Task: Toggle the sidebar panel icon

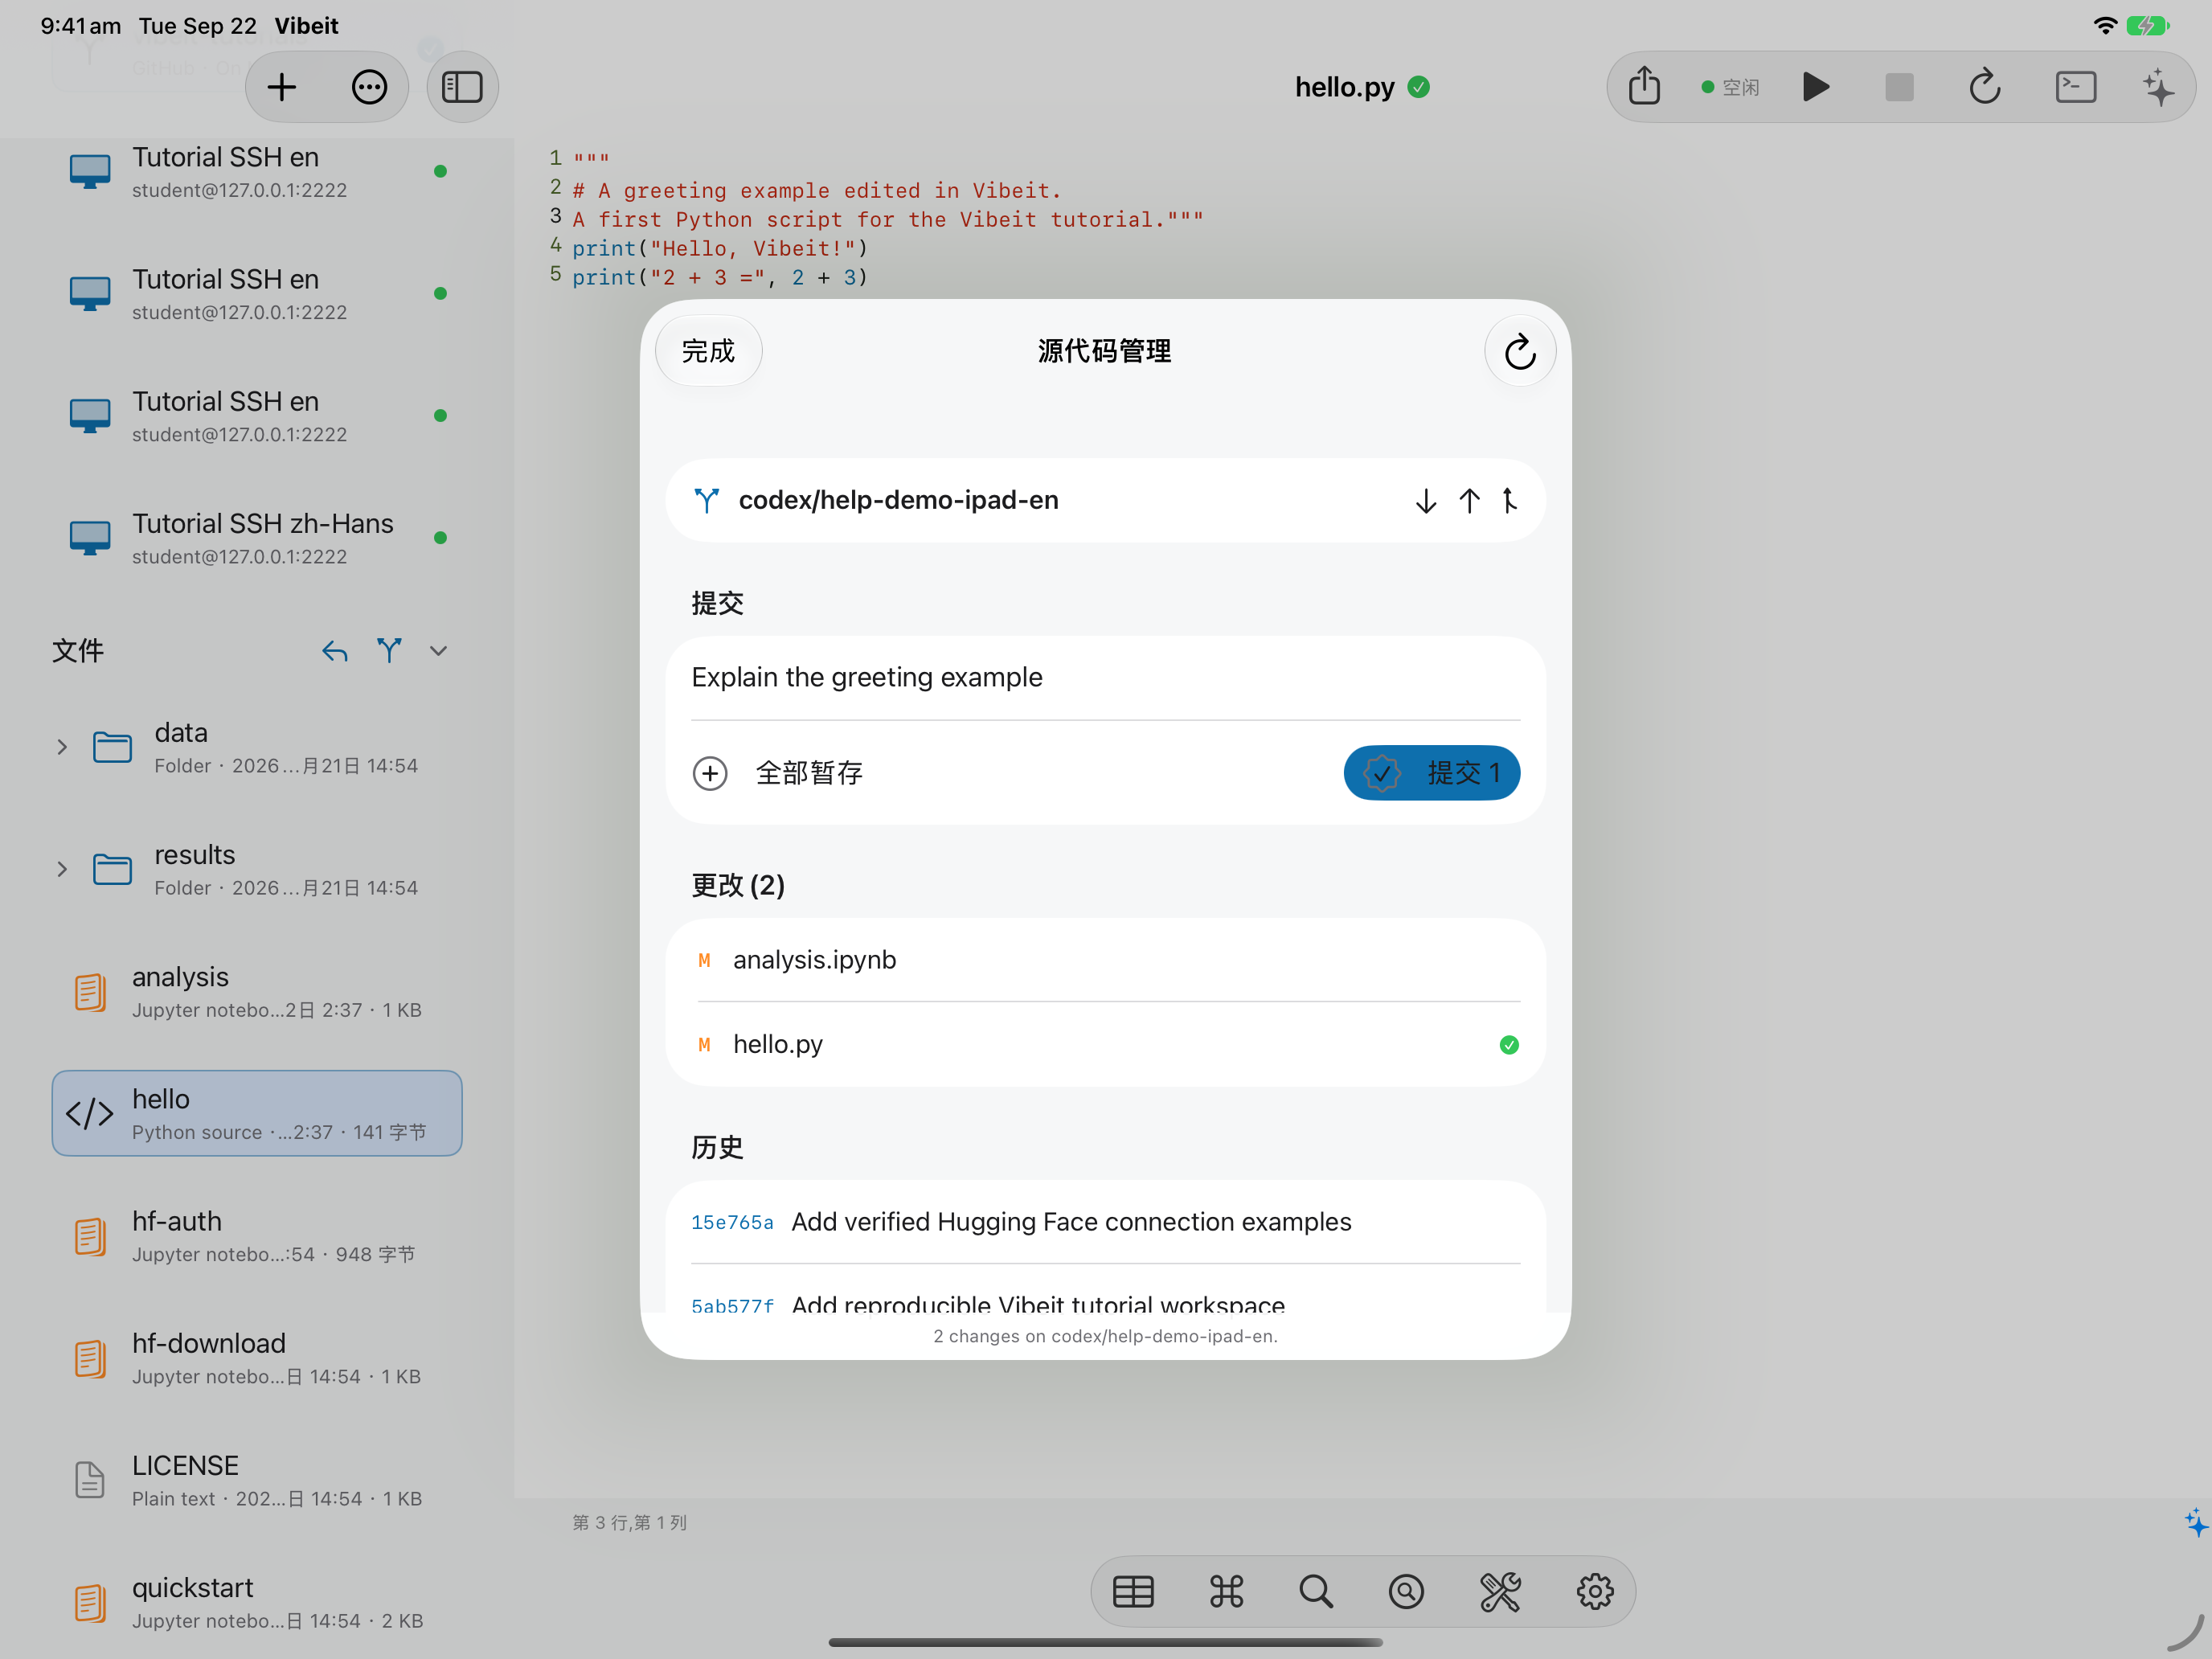Action: (462, 87)
